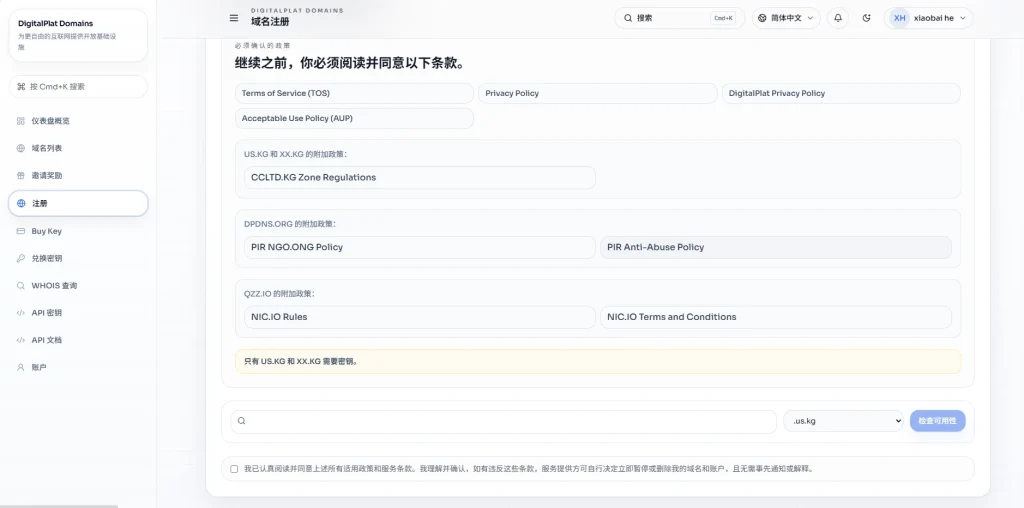This screenshot has width=1024, height=508.
Task: Open Terms of Service (TOS) link
Action: point(354,93)
